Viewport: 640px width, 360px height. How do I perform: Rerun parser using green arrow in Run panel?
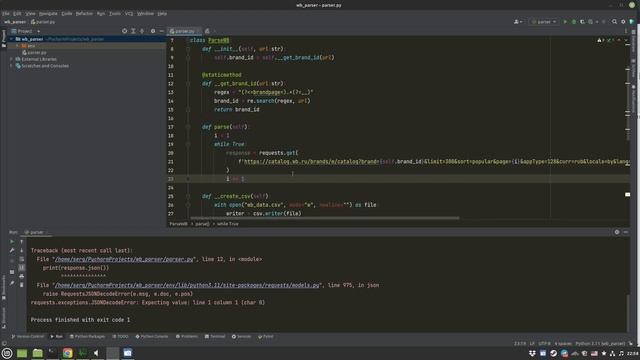tap(12, 242)
